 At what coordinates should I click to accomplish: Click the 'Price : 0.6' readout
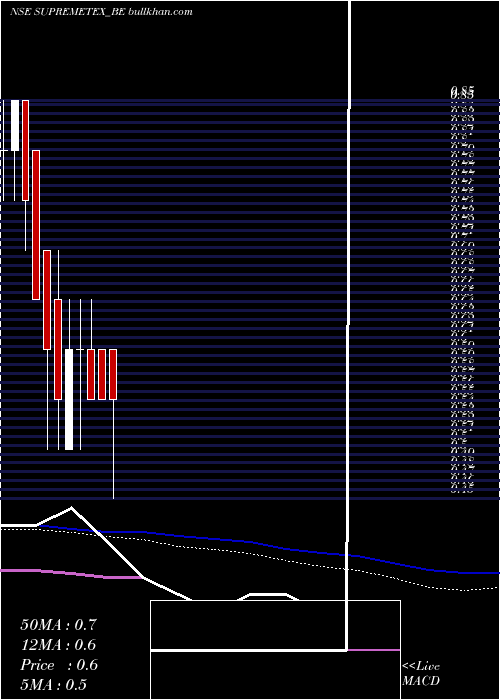tap(58, 665)
